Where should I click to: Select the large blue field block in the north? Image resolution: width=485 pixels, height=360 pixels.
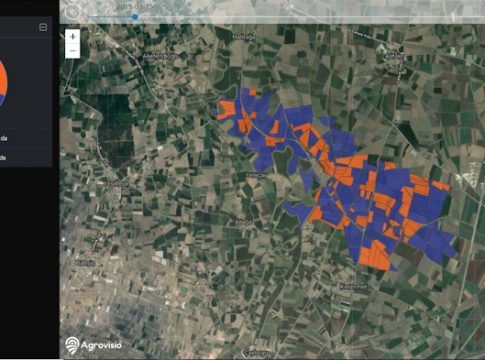299,116
